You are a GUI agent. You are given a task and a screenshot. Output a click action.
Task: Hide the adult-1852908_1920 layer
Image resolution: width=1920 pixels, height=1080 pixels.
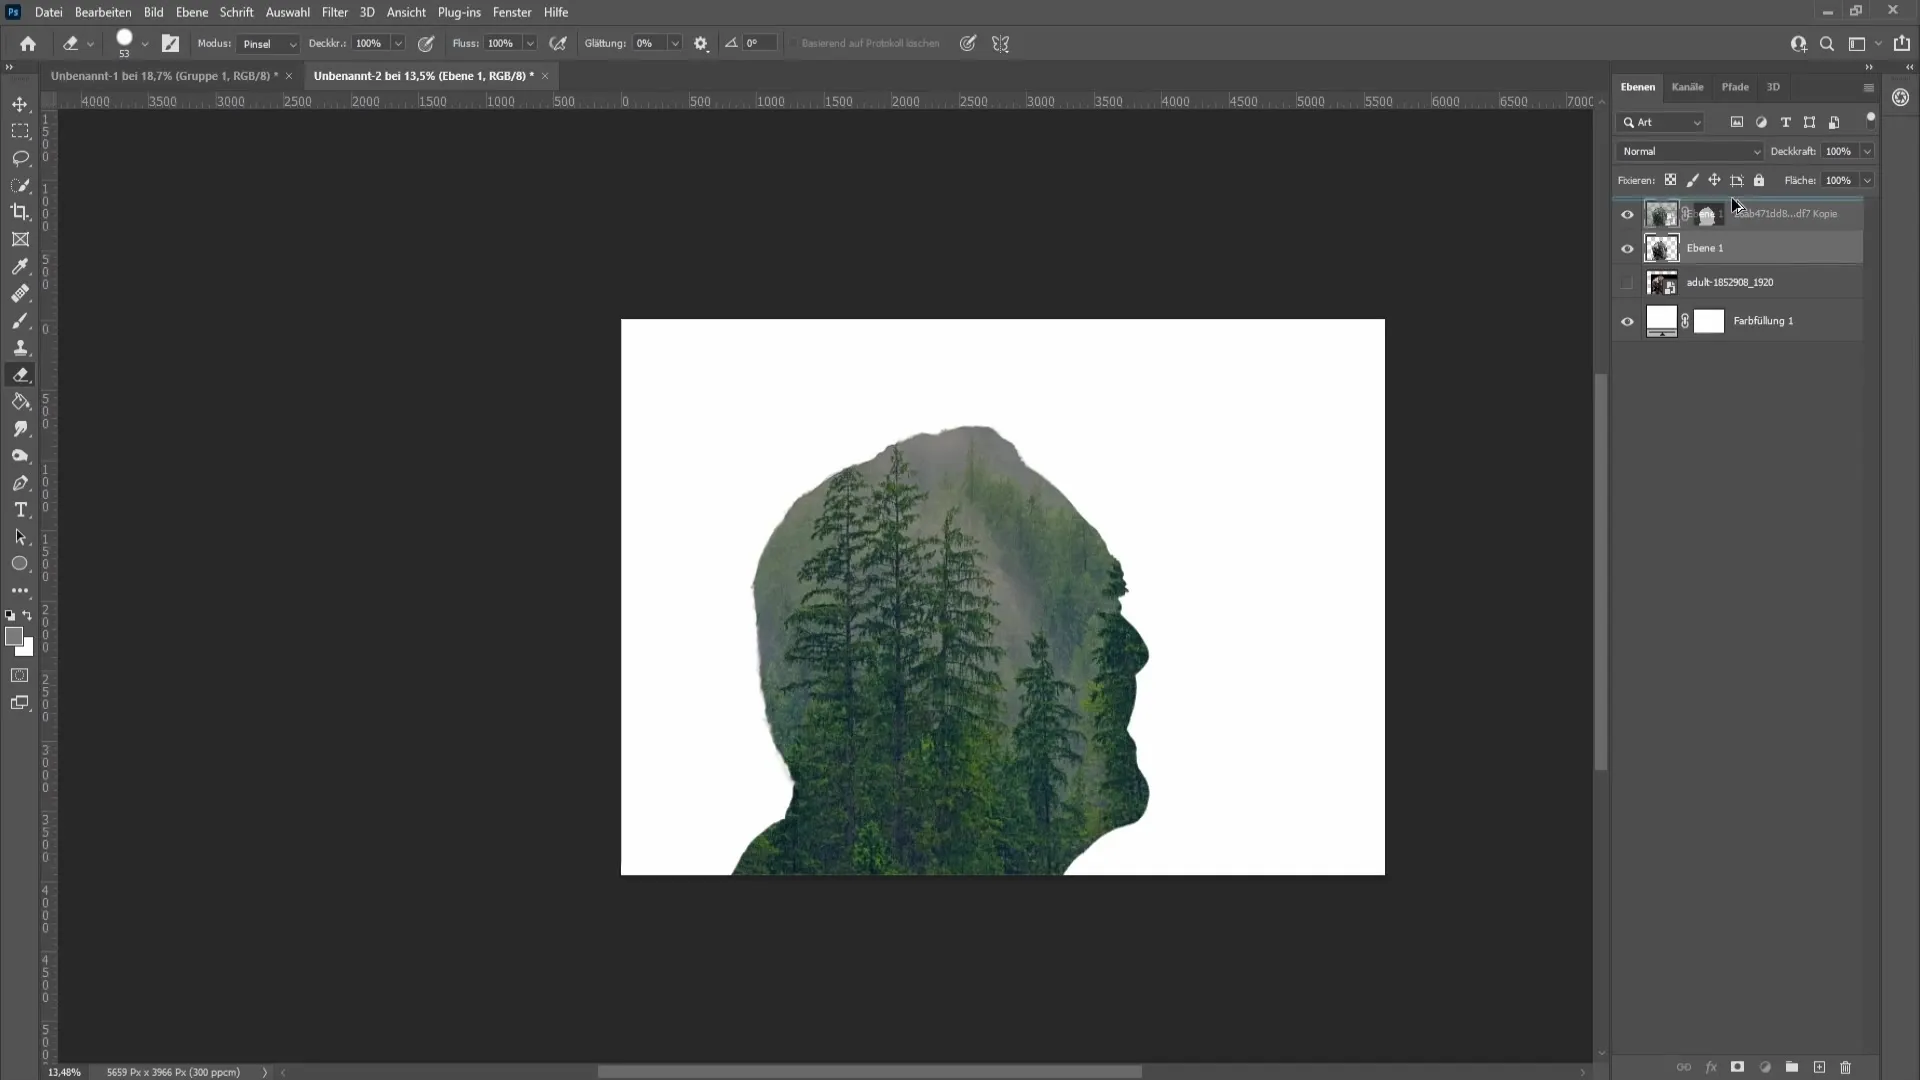click(x=1627, y=281)
